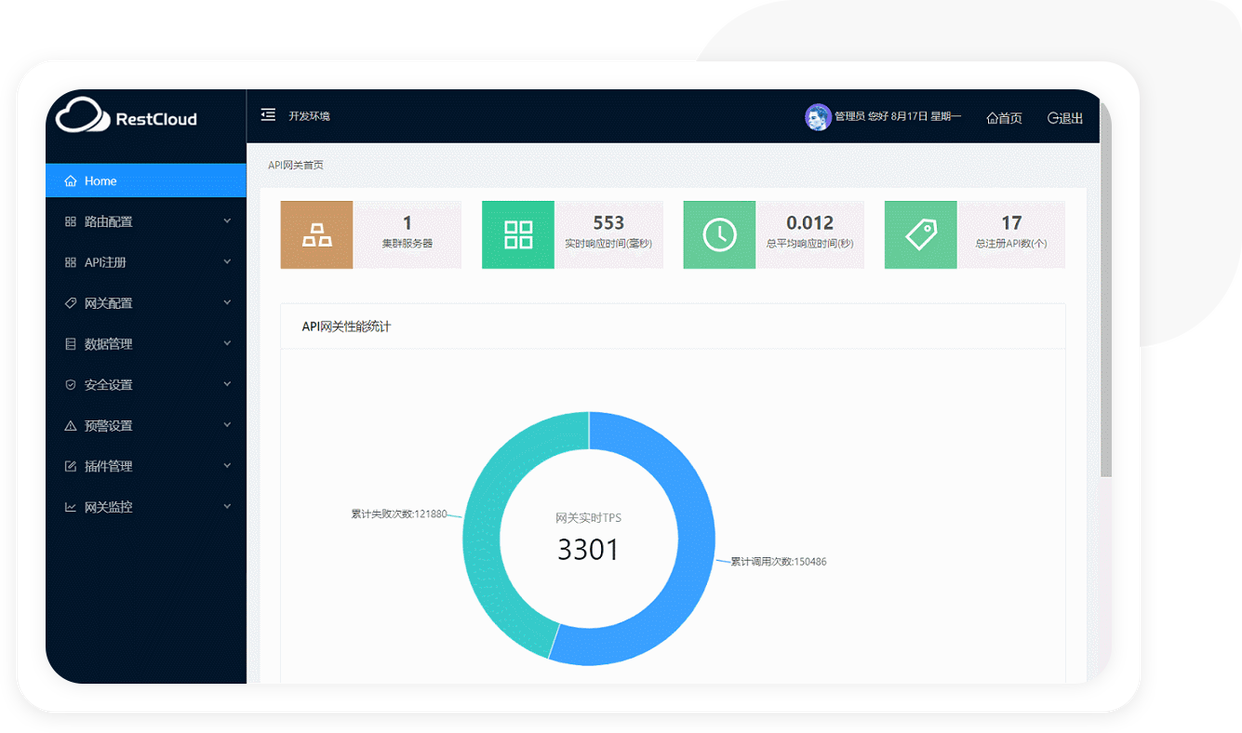Screen dimensions: 1242x733
Task: Click the RestCloud cloud logo
Action: tap(83, 115)
